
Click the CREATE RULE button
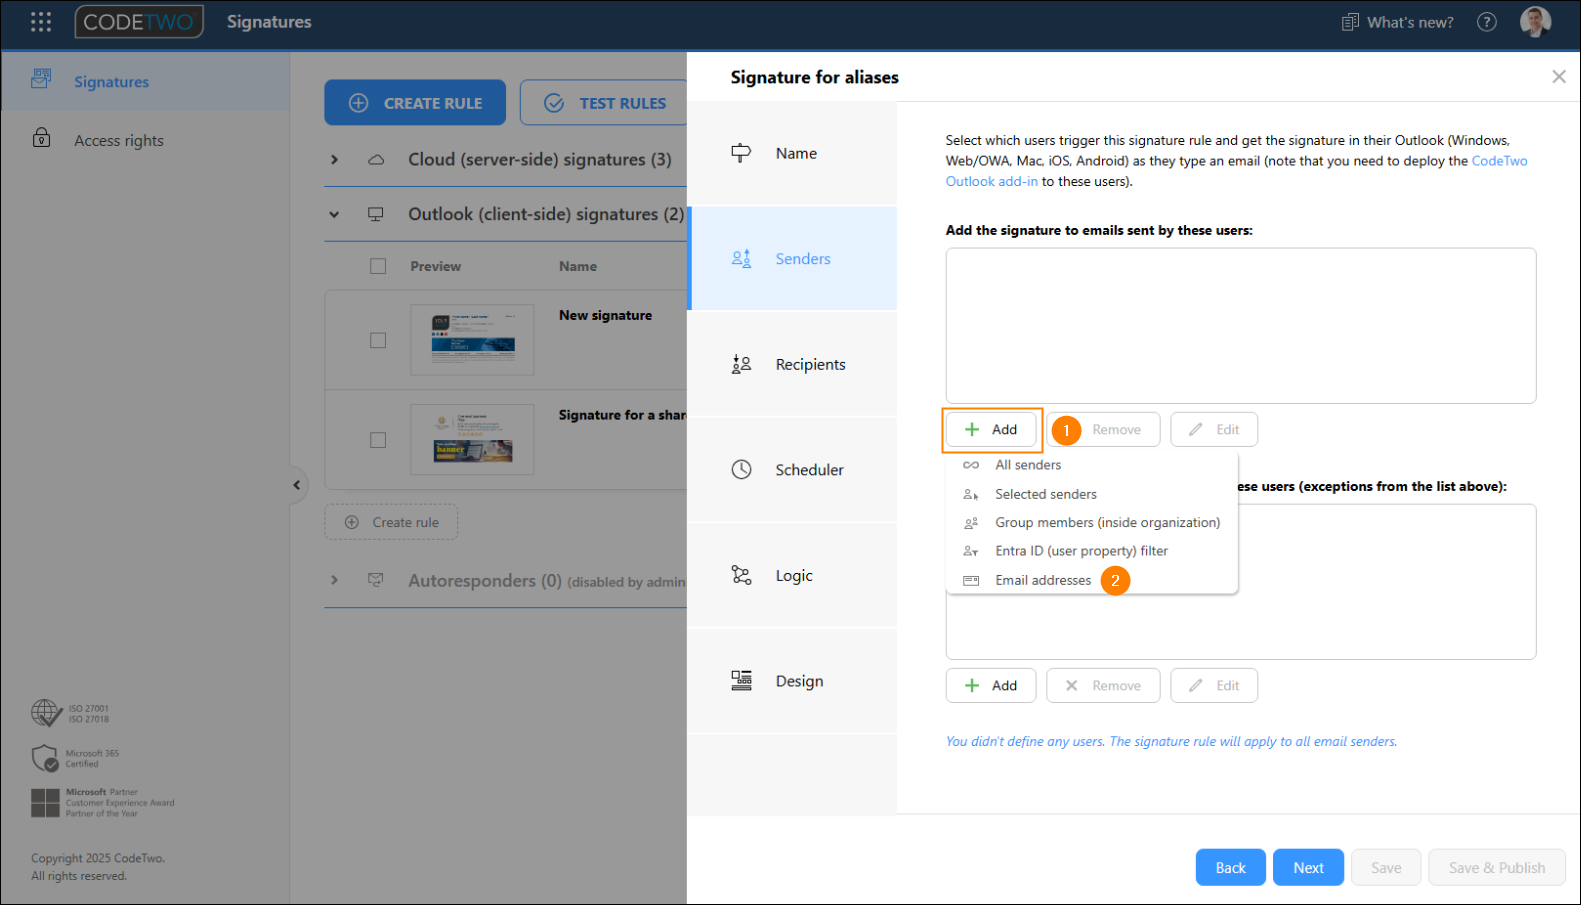pyautogui.click(x=415, y=103)
